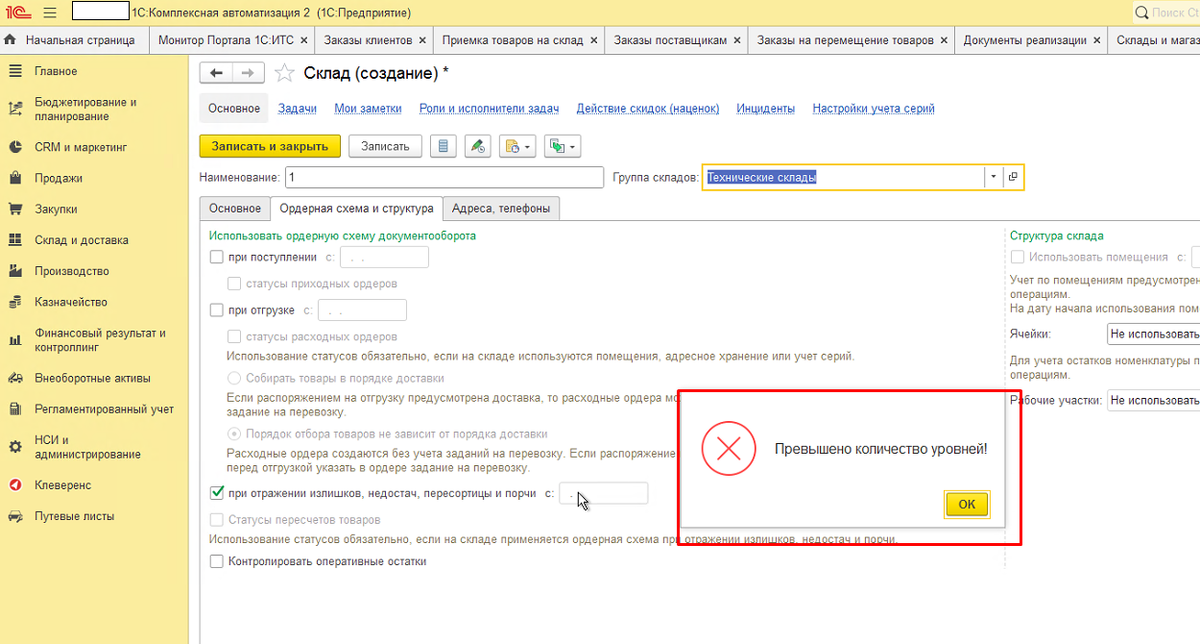Click the Продажи shopping bag icon
Viewport: 1200px width, 644px height.
pyautogui.click(x=15, y=178)
